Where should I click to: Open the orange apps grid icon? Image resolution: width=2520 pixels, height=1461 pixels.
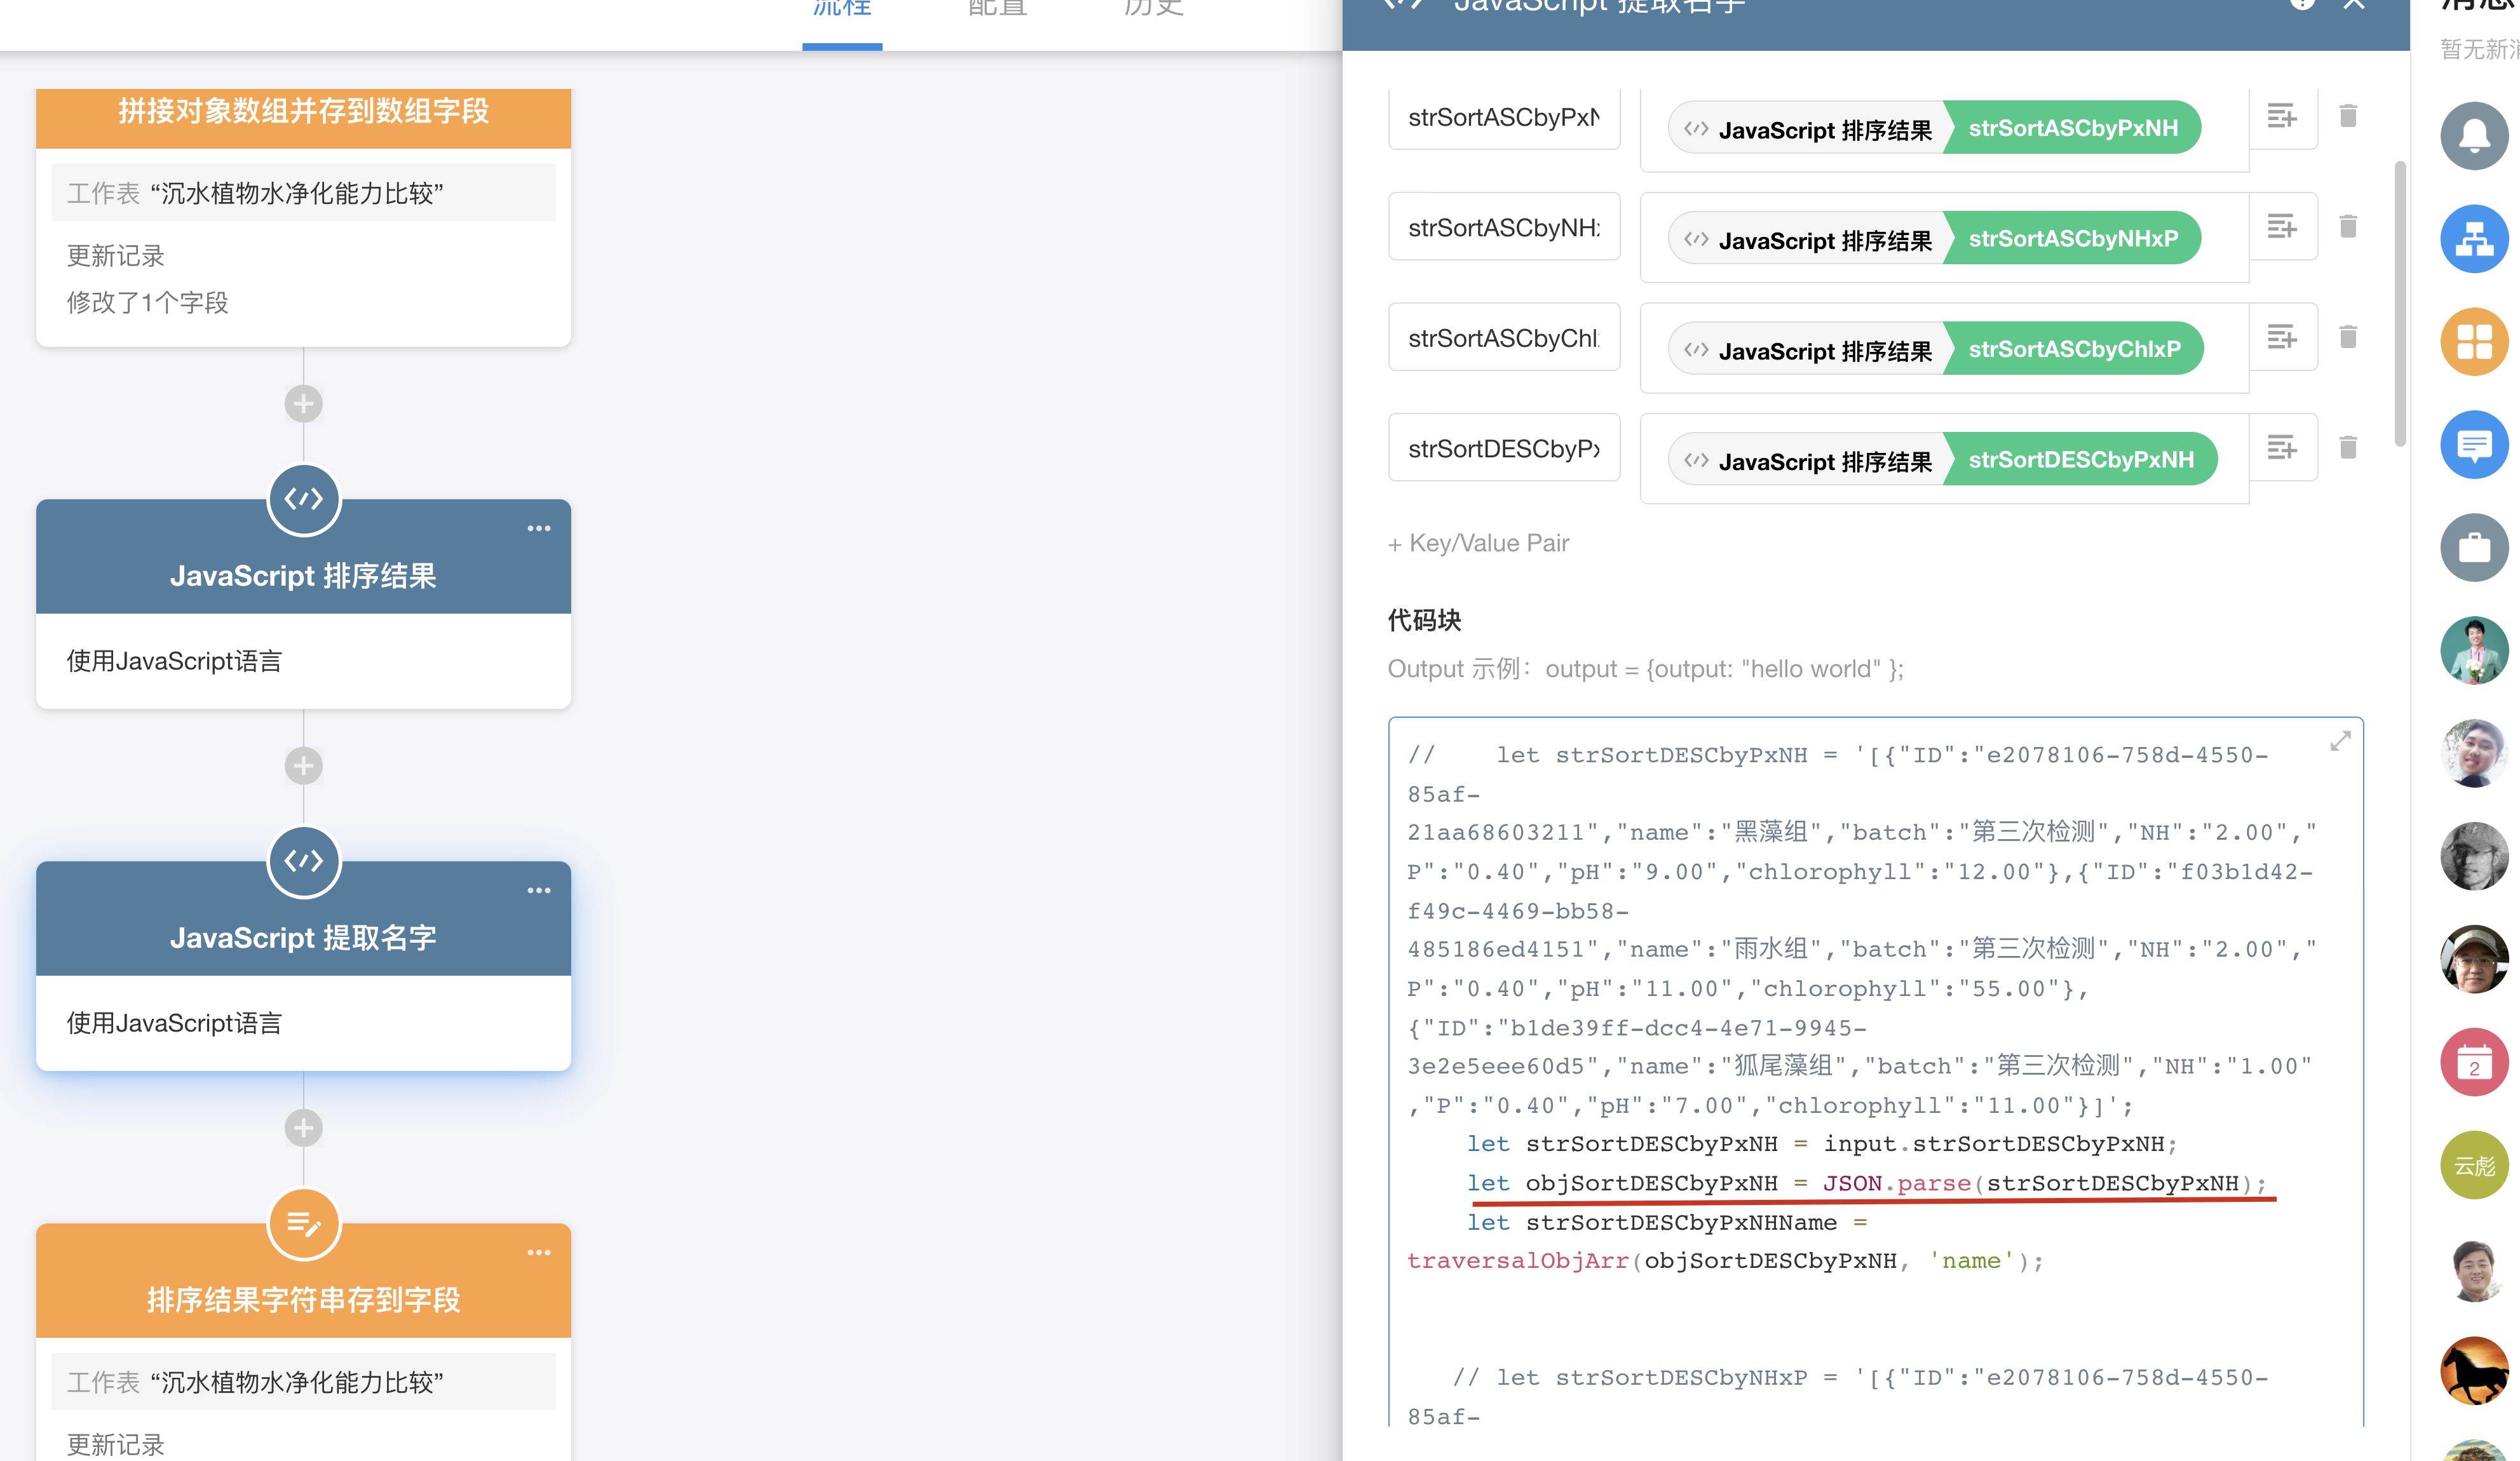click(2474, 342)
